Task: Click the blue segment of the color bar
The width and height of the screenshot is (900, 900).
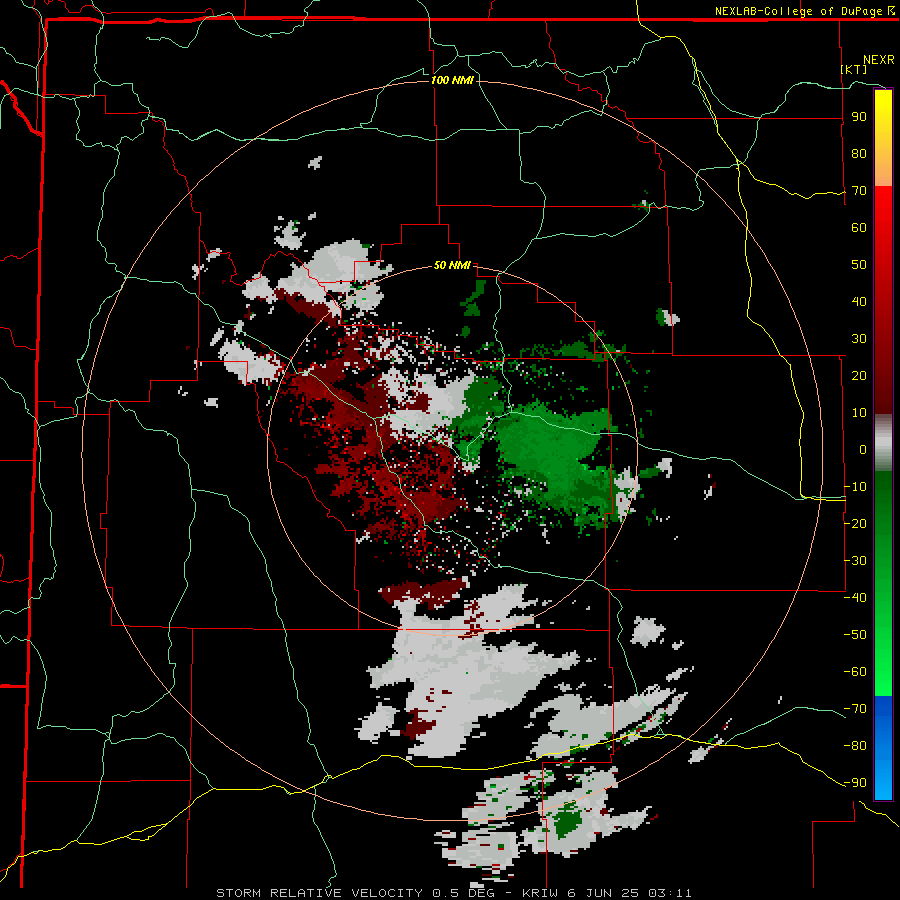Action: pyautogui.click(x=883, y=747)
